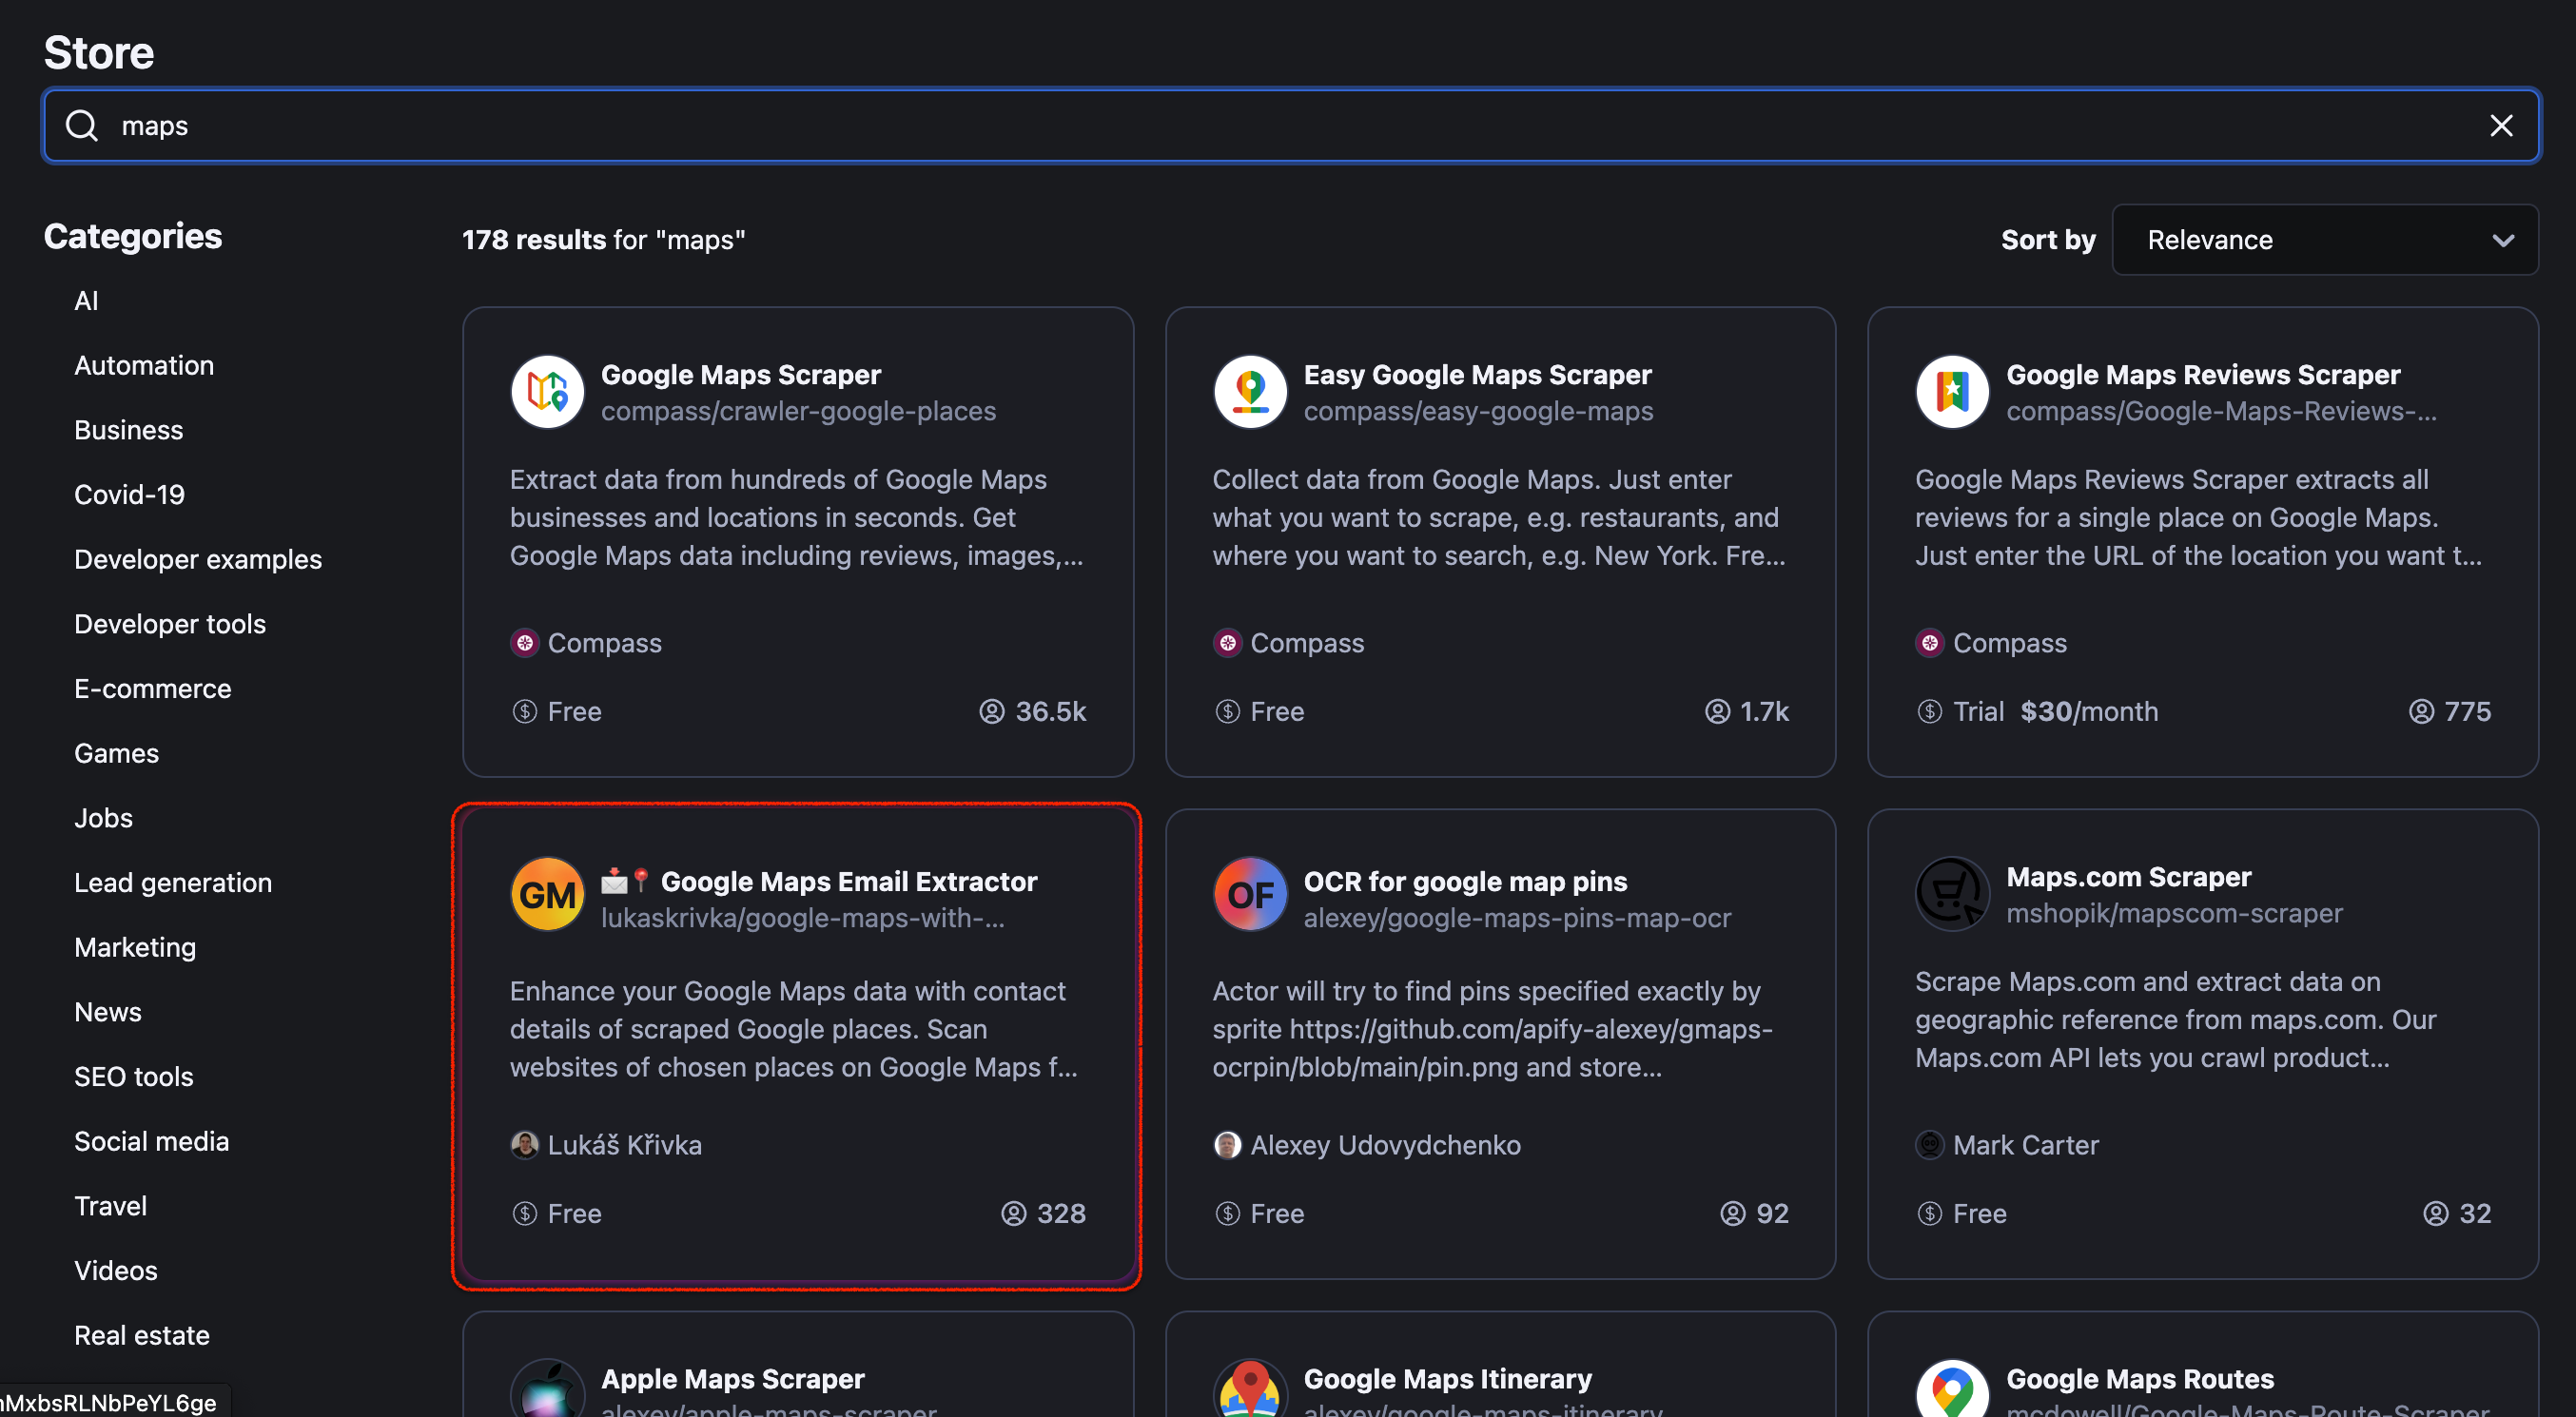The height and width of the screenshot is (1417, 2576).
Task: Open compass/crawler-google-places link
Action: [x=798, y=411]
